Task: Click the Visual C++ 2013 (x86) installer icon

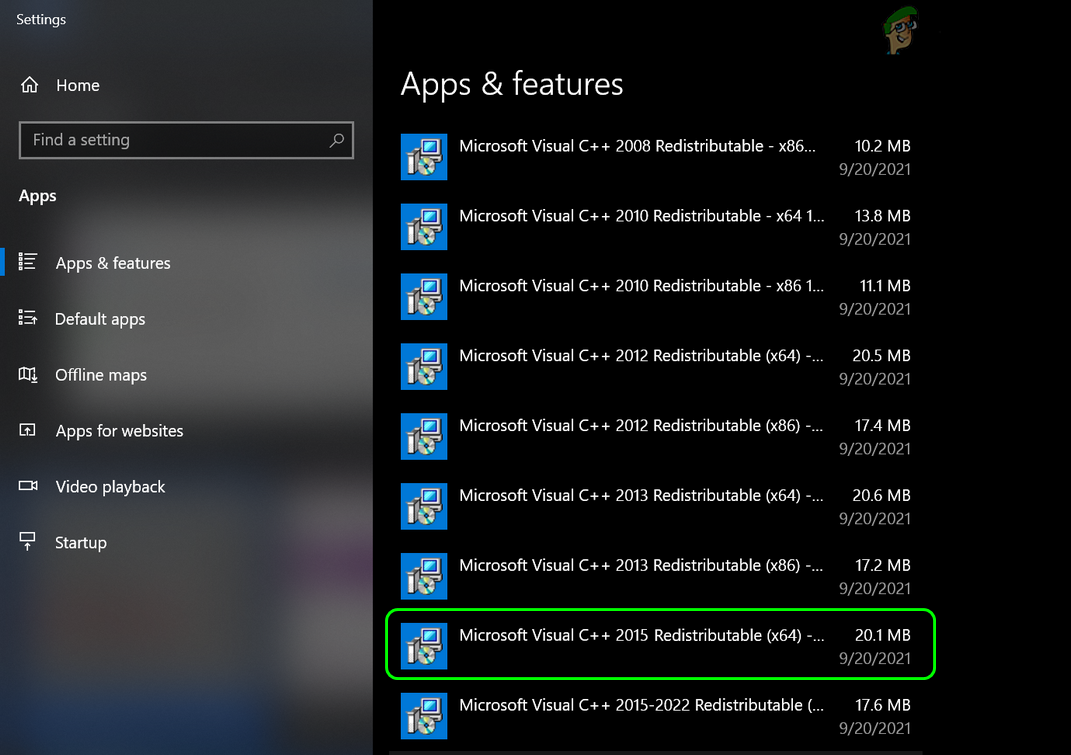Action: (x=423, y=576)
